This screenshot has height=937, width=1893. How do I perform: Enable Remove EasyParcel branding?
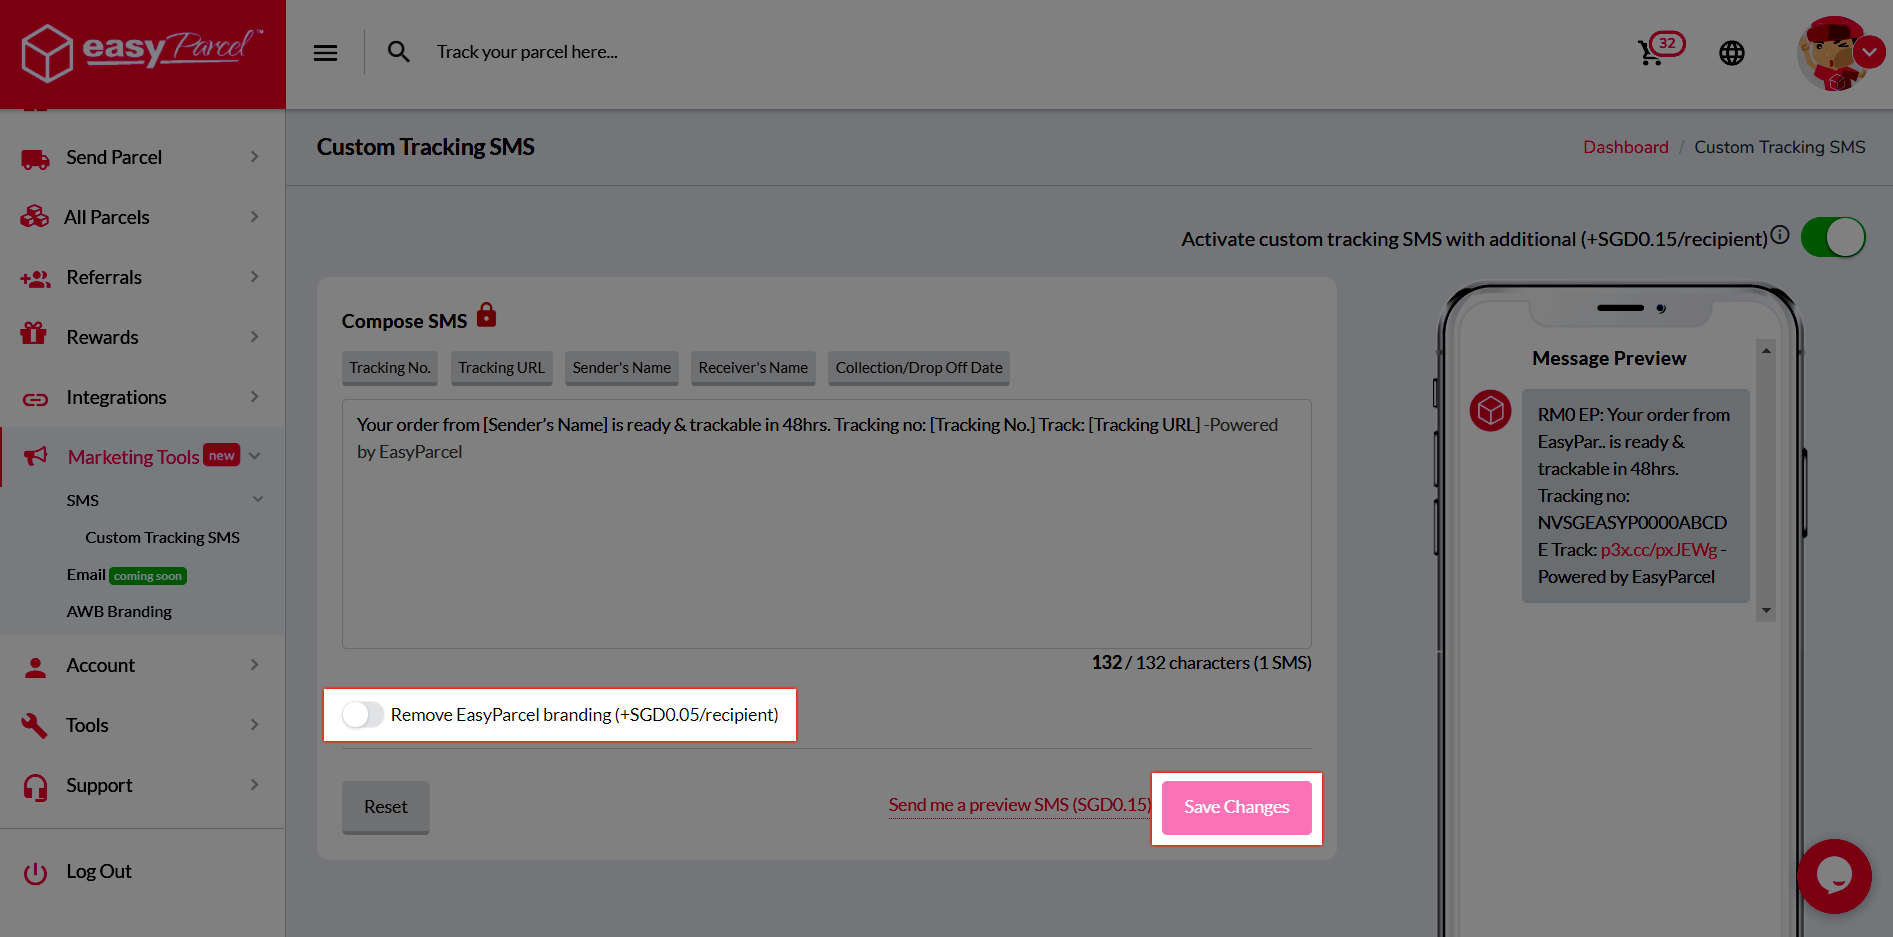(363, 714)
